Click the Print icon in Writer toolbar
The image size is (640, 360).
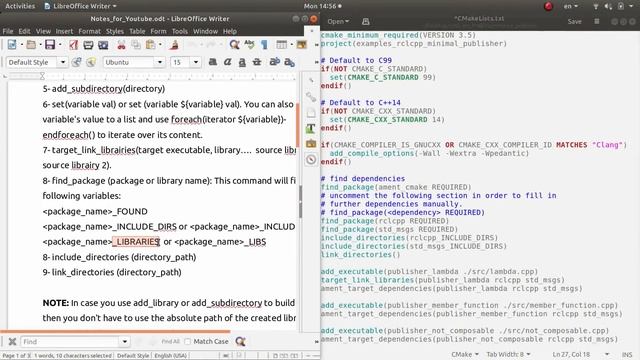pyautogui.click(x=88, y=45)
